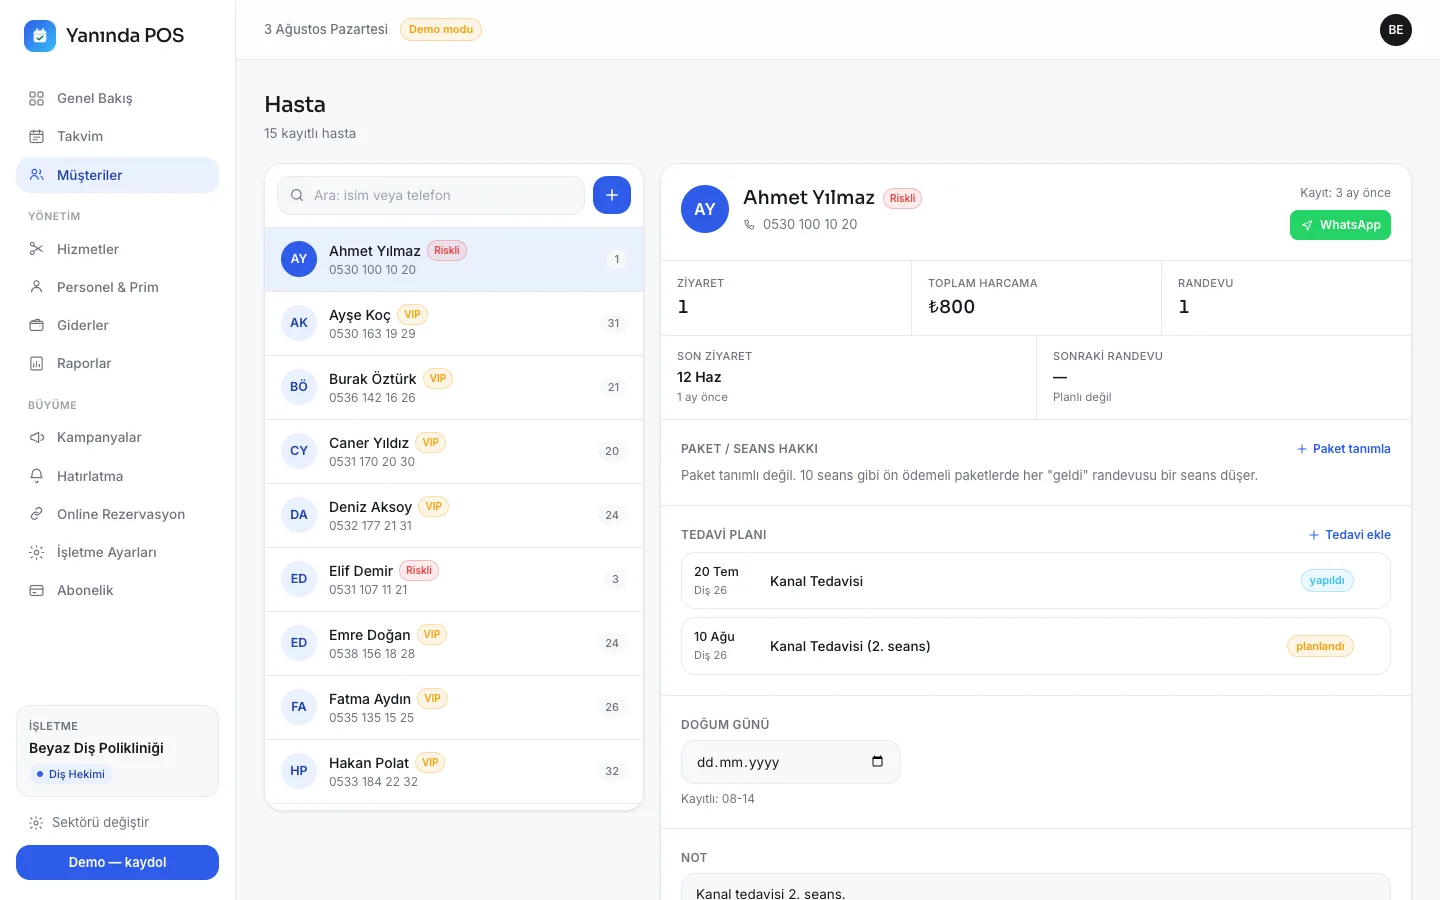The width and height of the screenshot is (1440, 900).
Task: Select patient Deniz Aksoy
Action: [x=454, y=516]
